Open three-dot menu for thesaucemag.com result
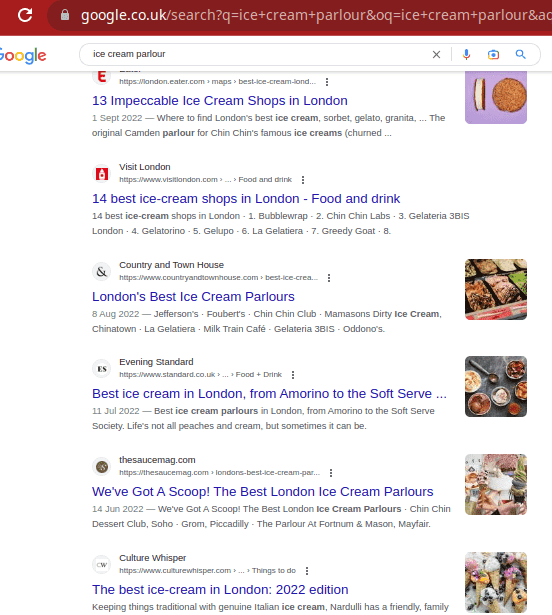The height and width of the screenshot is (615, 552). point(331,473)
